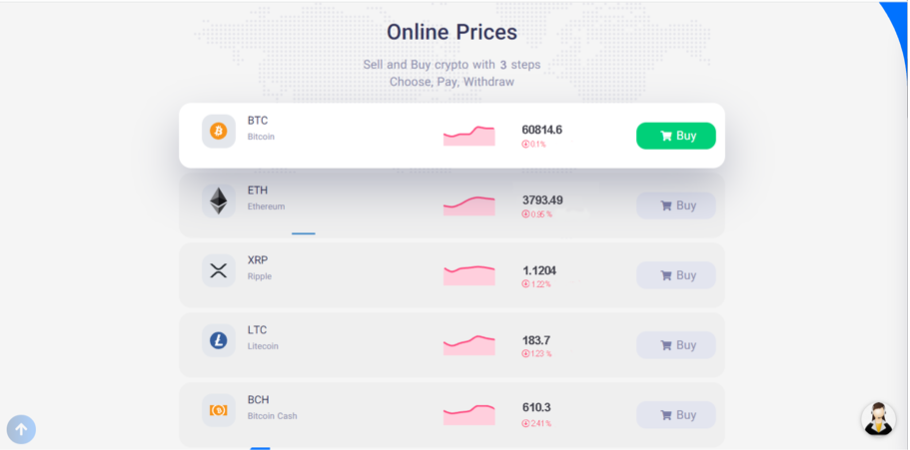Click the Bitcoin coin icon
This screenshot has height=450, width=910.
[x=218, y=131]
